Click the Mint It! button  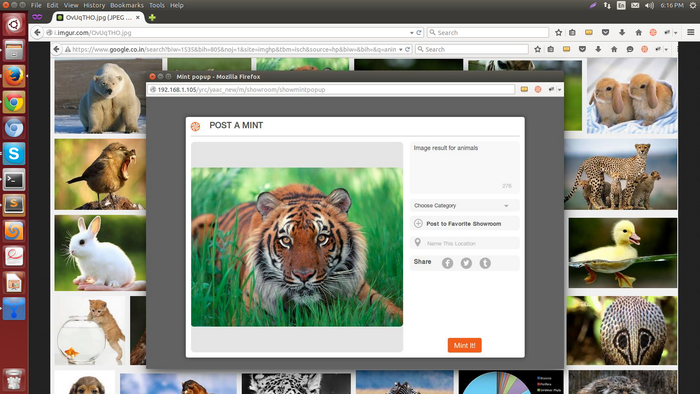point(464,345)
